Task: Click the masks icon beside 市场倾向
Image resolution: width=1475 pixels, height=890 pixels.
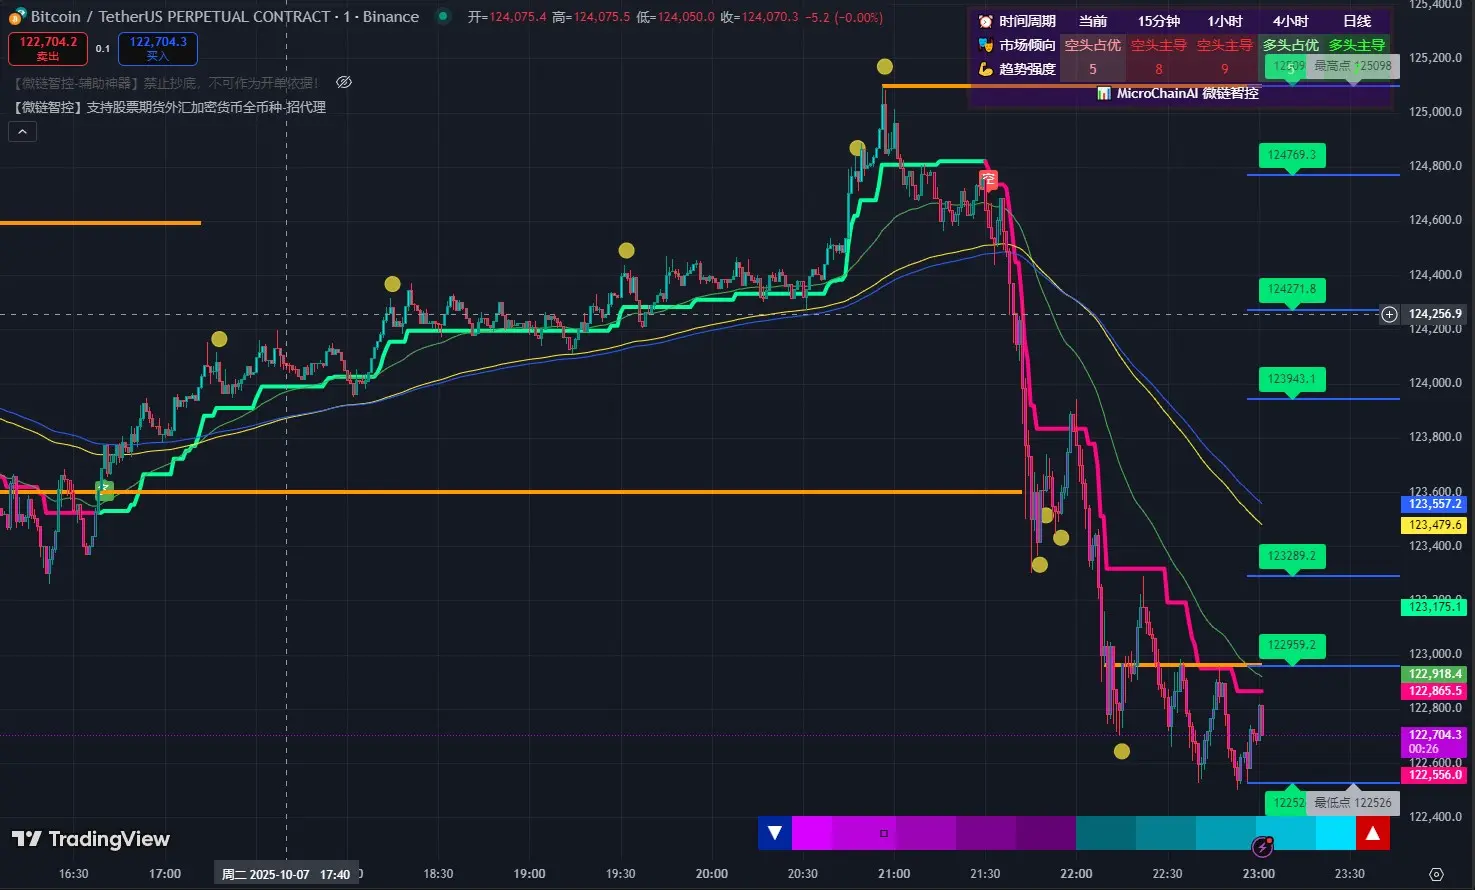Action: tap(986, 45)
